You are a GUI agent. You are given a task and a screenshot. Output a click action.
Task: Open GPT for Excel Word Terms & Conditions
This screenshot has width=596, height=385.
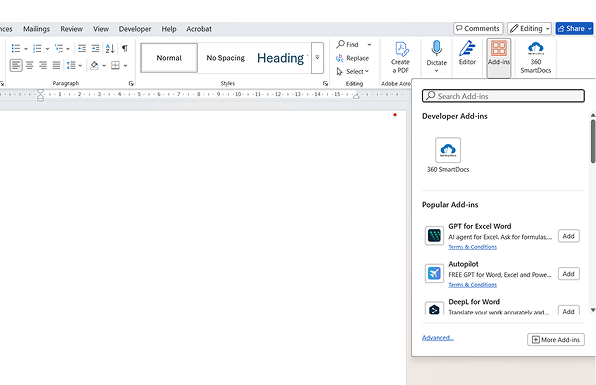(472, 247)
